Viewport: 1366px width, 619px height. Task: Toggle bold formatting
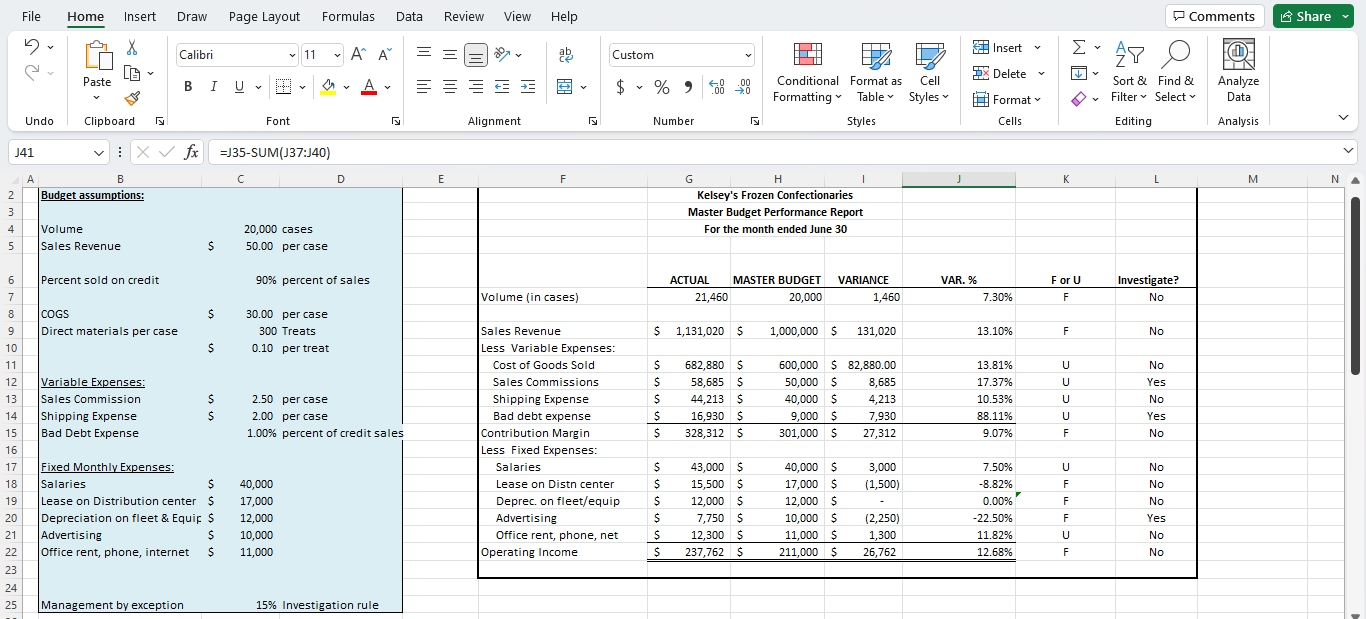[x=187, y=86]
